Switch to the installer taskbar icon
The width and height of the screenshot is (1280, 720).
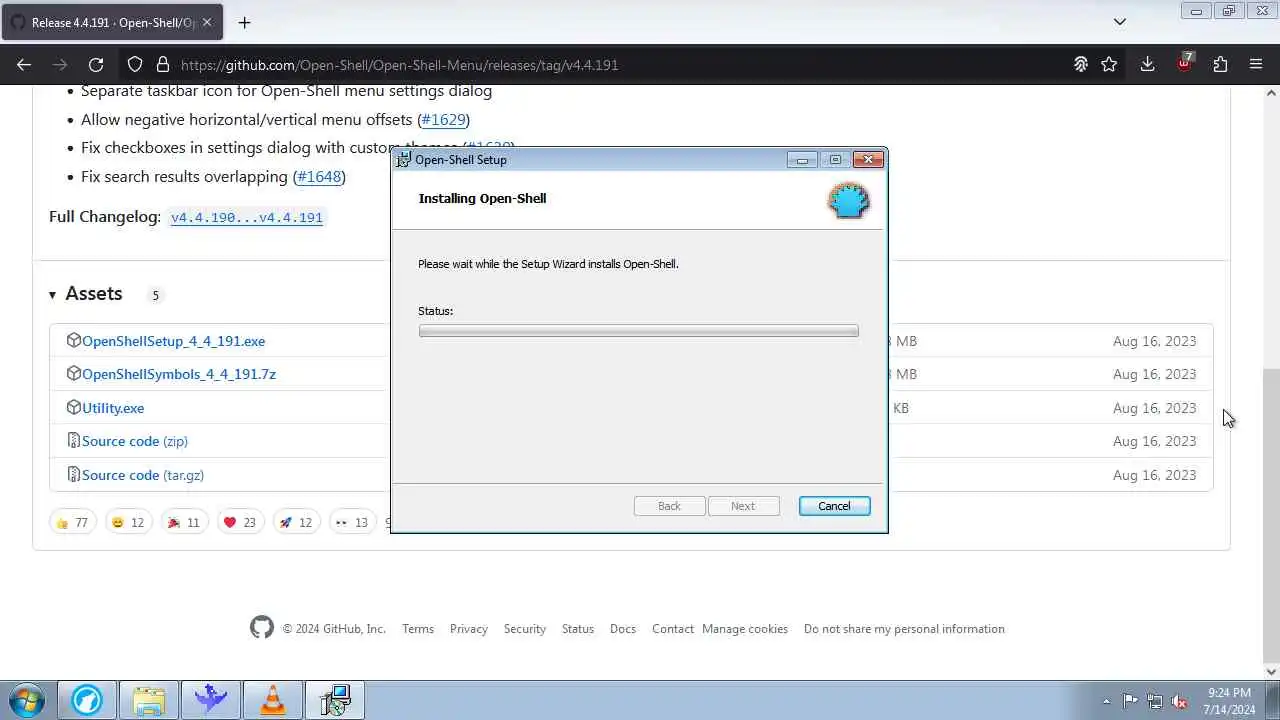coord(335,700)
